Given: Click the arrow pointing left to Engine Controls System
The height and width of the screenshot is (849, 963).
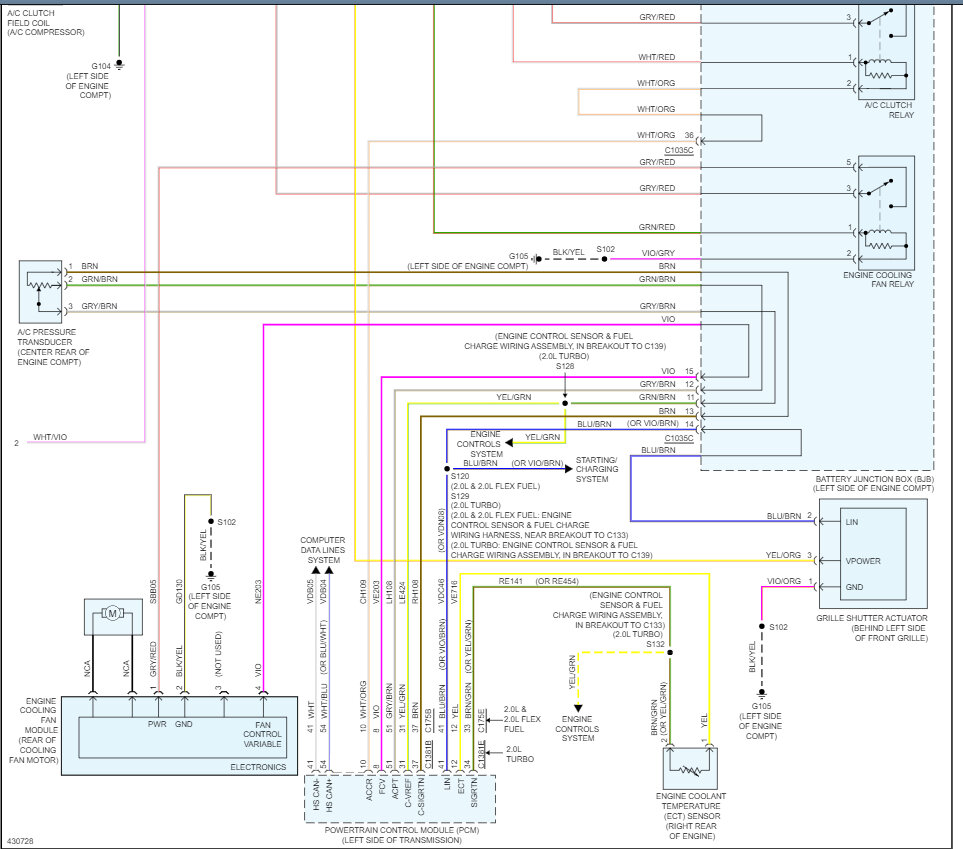Looking at the screenshot, I should click(x=509, y=442).
